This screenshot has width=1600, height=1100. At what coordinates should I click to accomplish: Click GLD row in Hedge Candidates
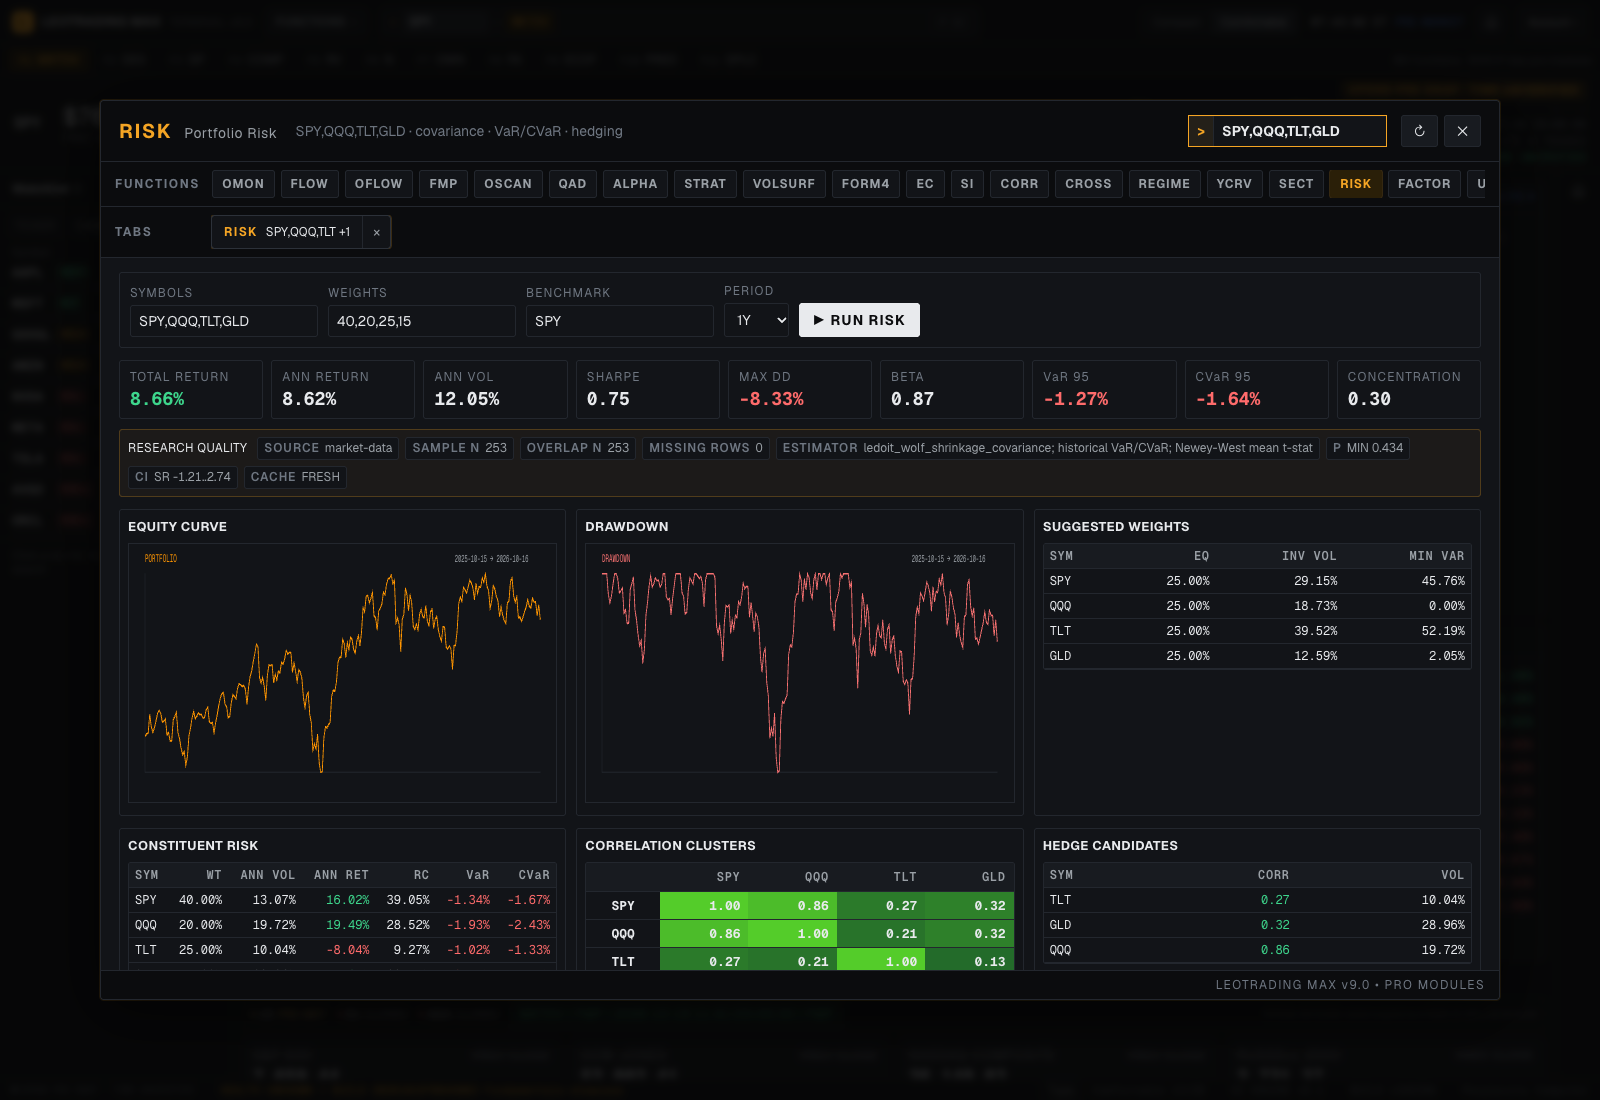(x=1257, y=925)
